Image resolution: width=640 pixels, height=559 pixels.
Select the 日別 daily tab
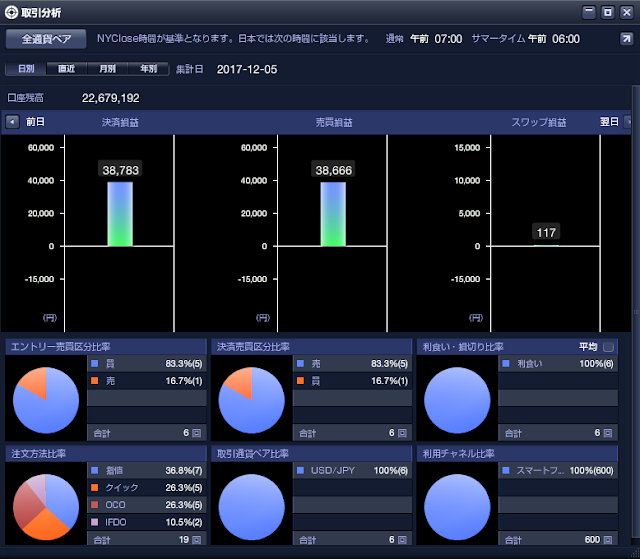pyautogui.click(x=26, y=69)
